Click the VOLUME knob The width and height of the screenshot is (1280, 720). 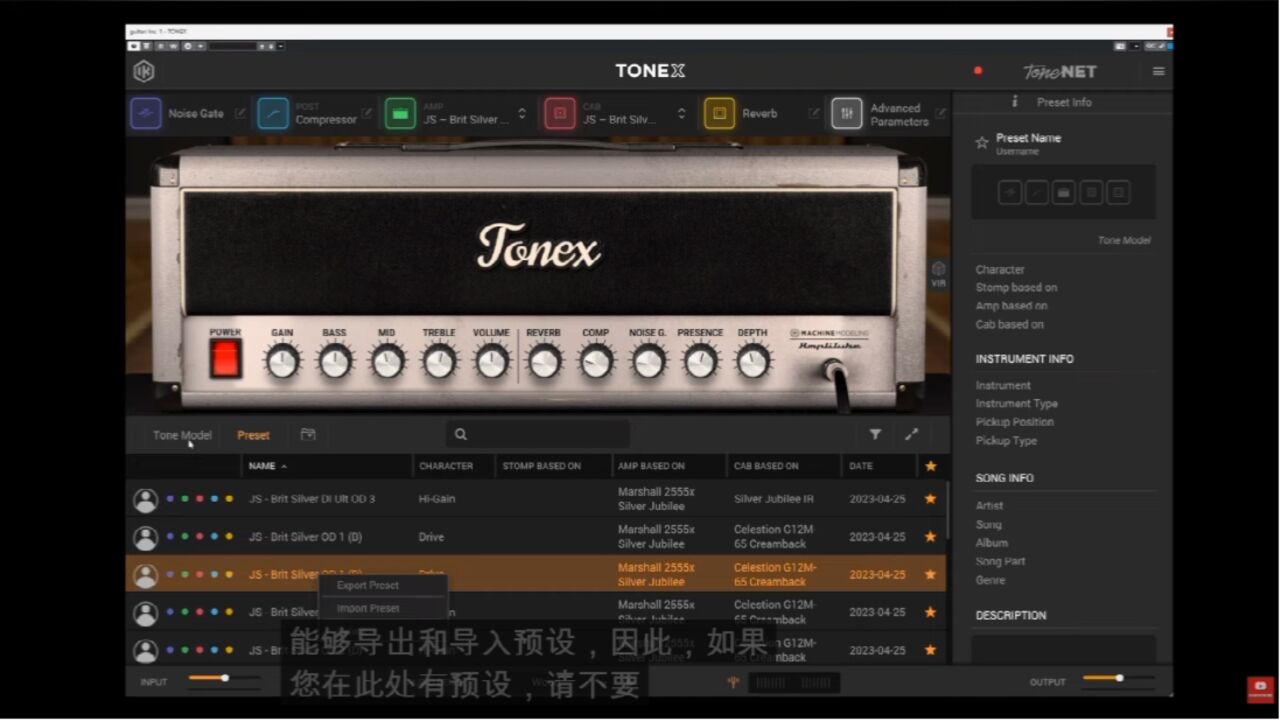[x=492, y=360]
